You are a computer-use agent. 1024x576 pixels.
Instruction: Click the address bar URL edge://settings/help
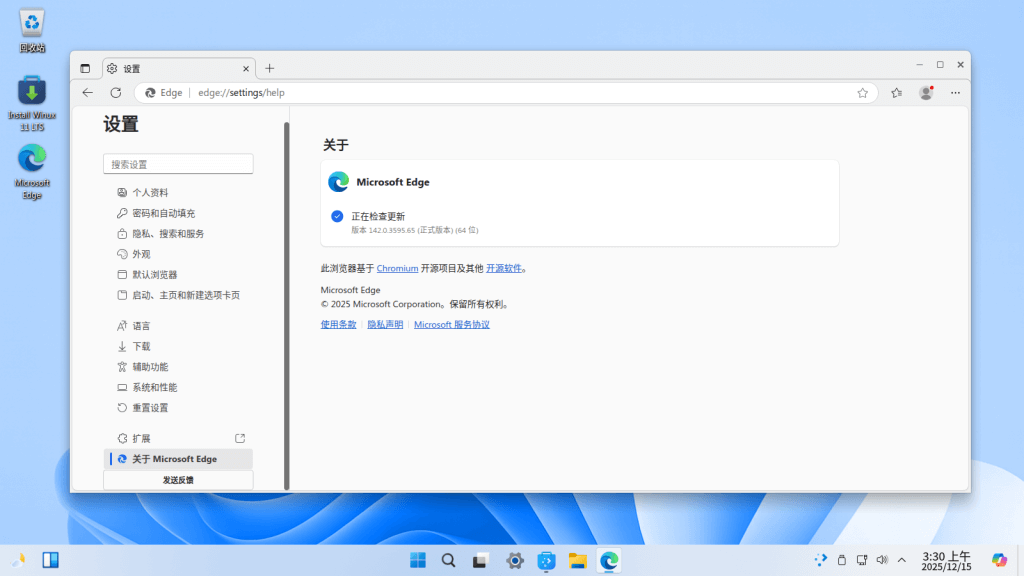(241, 93)
